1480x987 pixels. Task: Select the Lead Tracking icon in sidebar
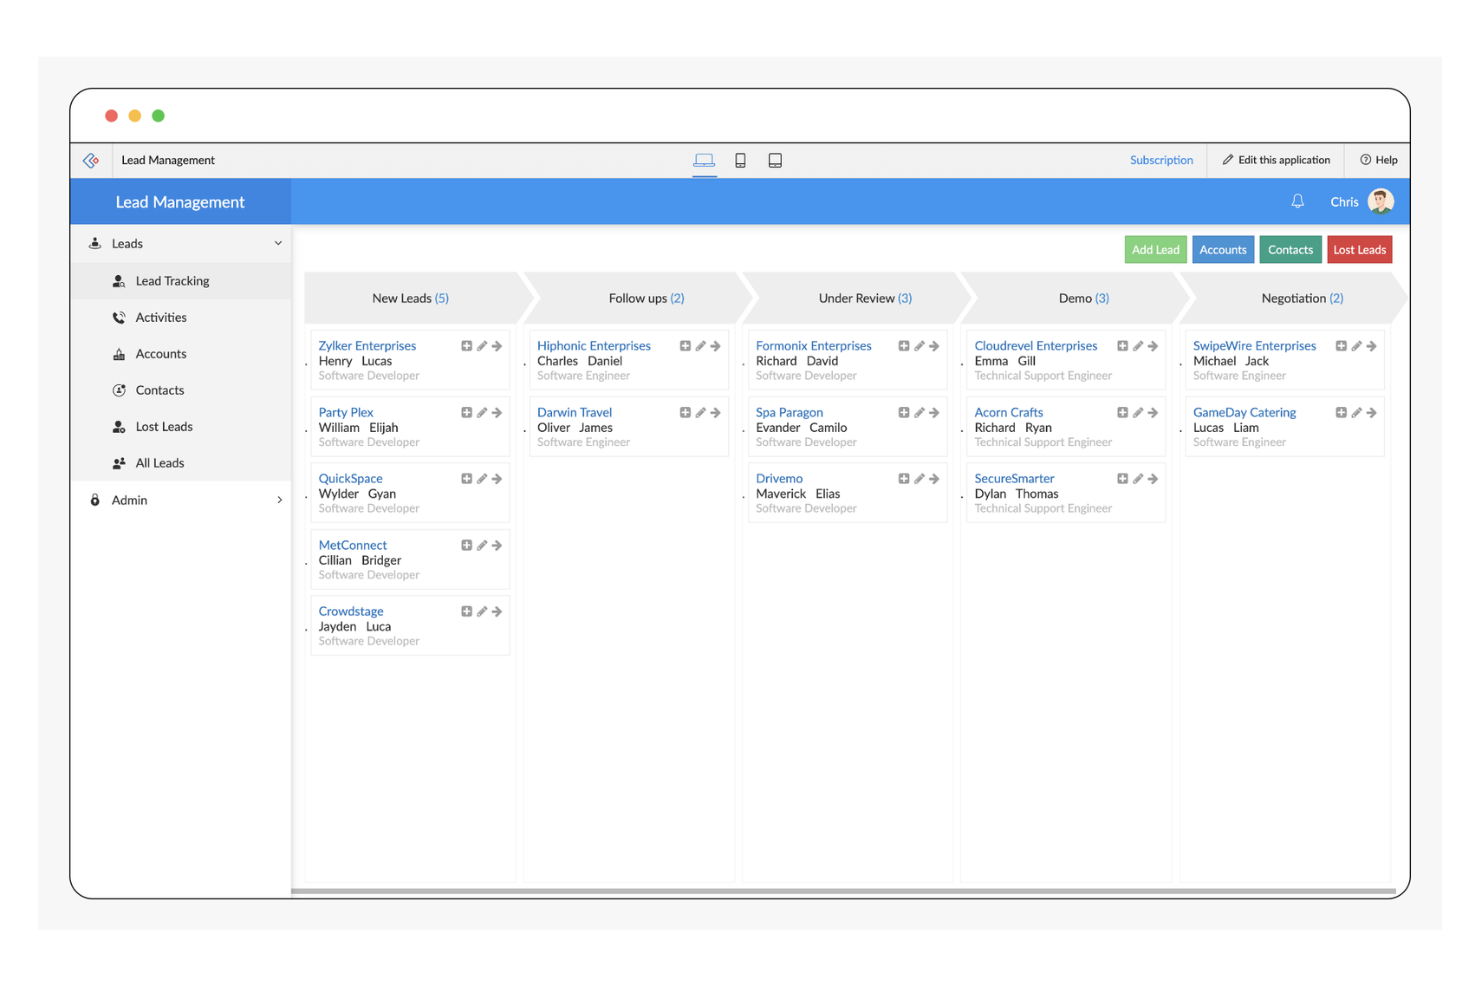click(x=119, y=281)
